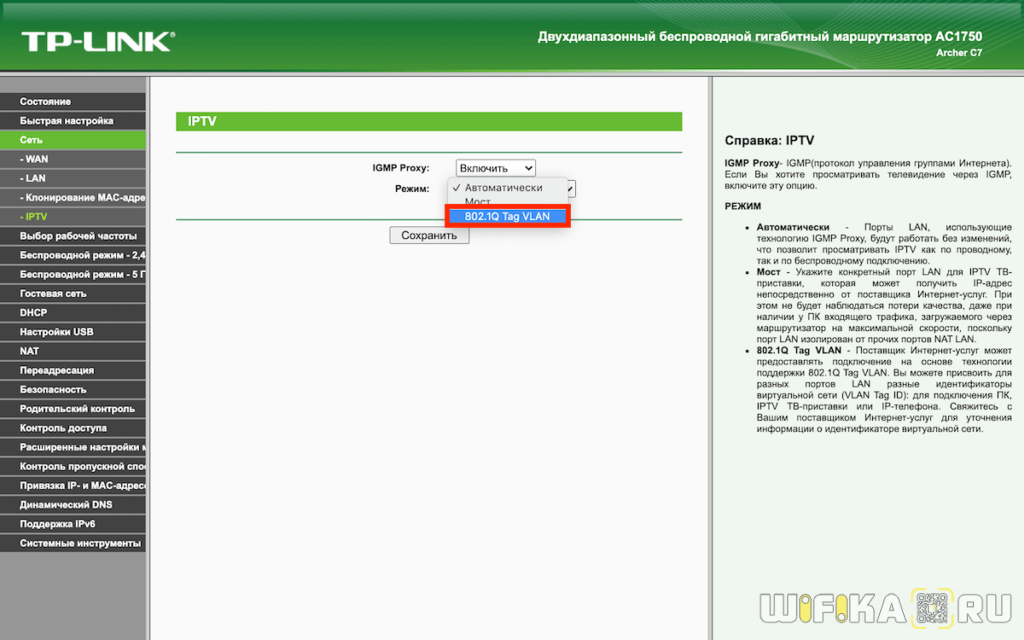The image size is (1024, 640).
Task: Open Привязка IP- и MAC-адресов
Action: pyautogui.click(x=72, y=485)
